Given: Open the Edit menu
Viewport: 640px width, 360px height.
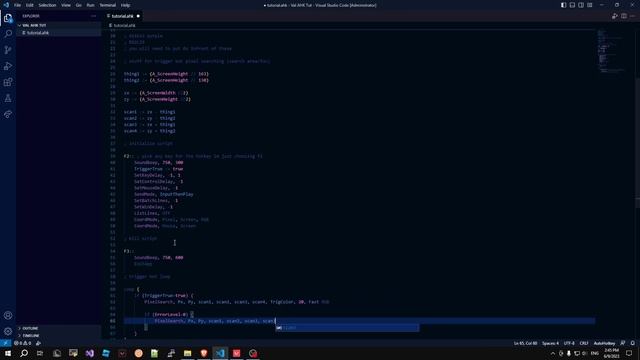Looking at the screenshot, I should [30, 5].
